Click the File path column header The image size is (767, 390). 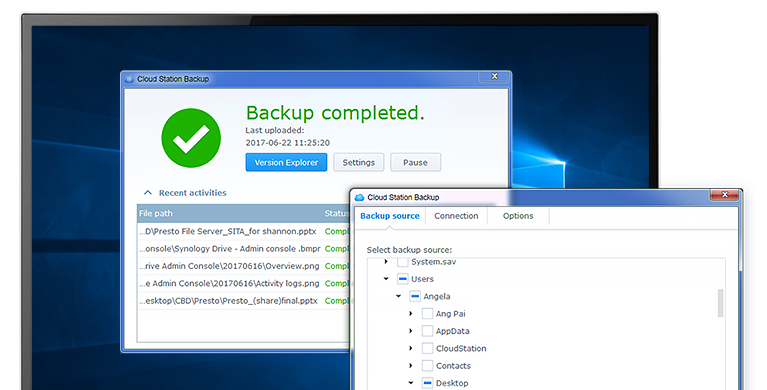[x=156, y=213]
